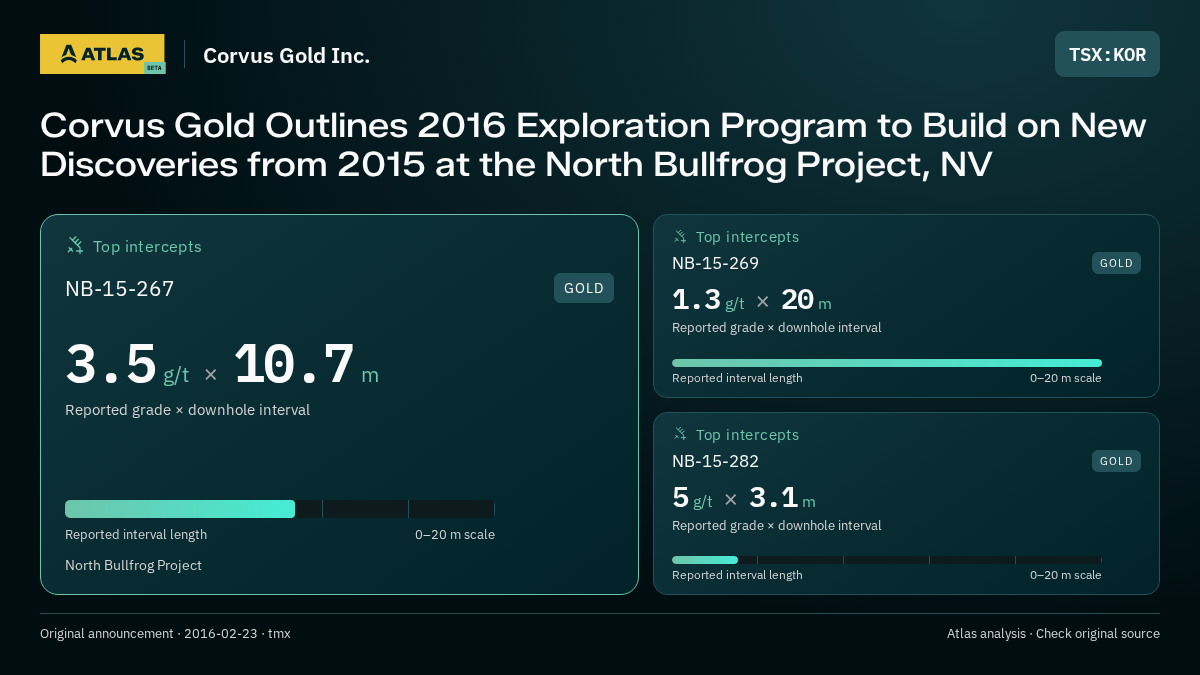Click Reported interval length under NB-15-282 bar

[x=737, y=575]
